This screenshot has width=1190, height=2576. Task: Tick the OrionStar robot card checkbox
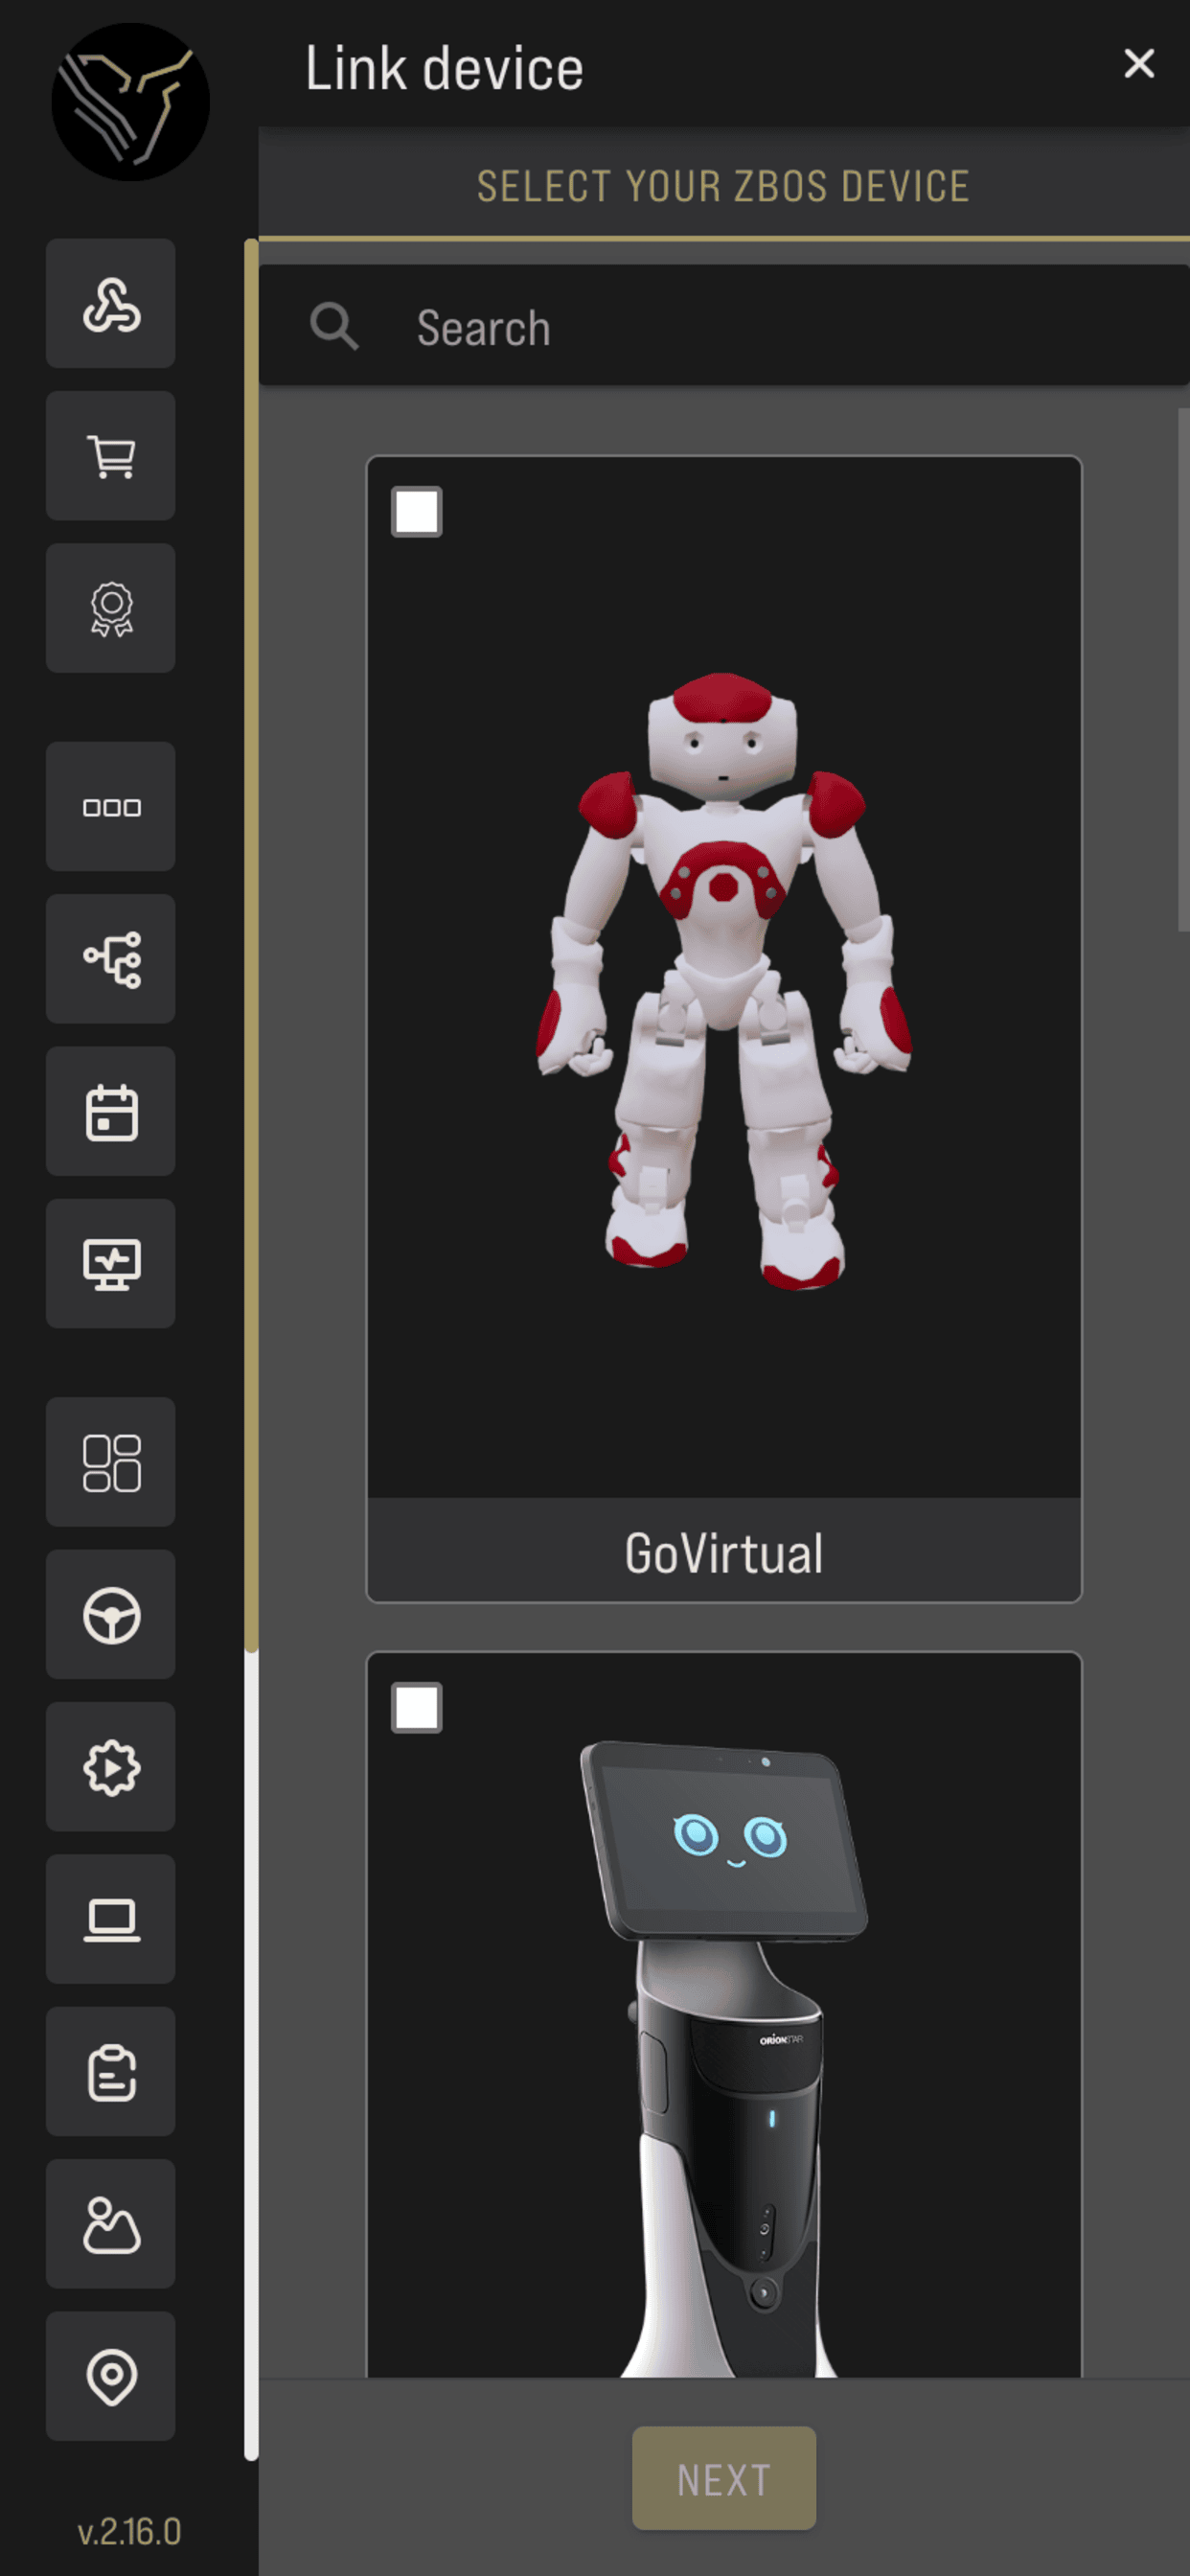point(417,1708)
